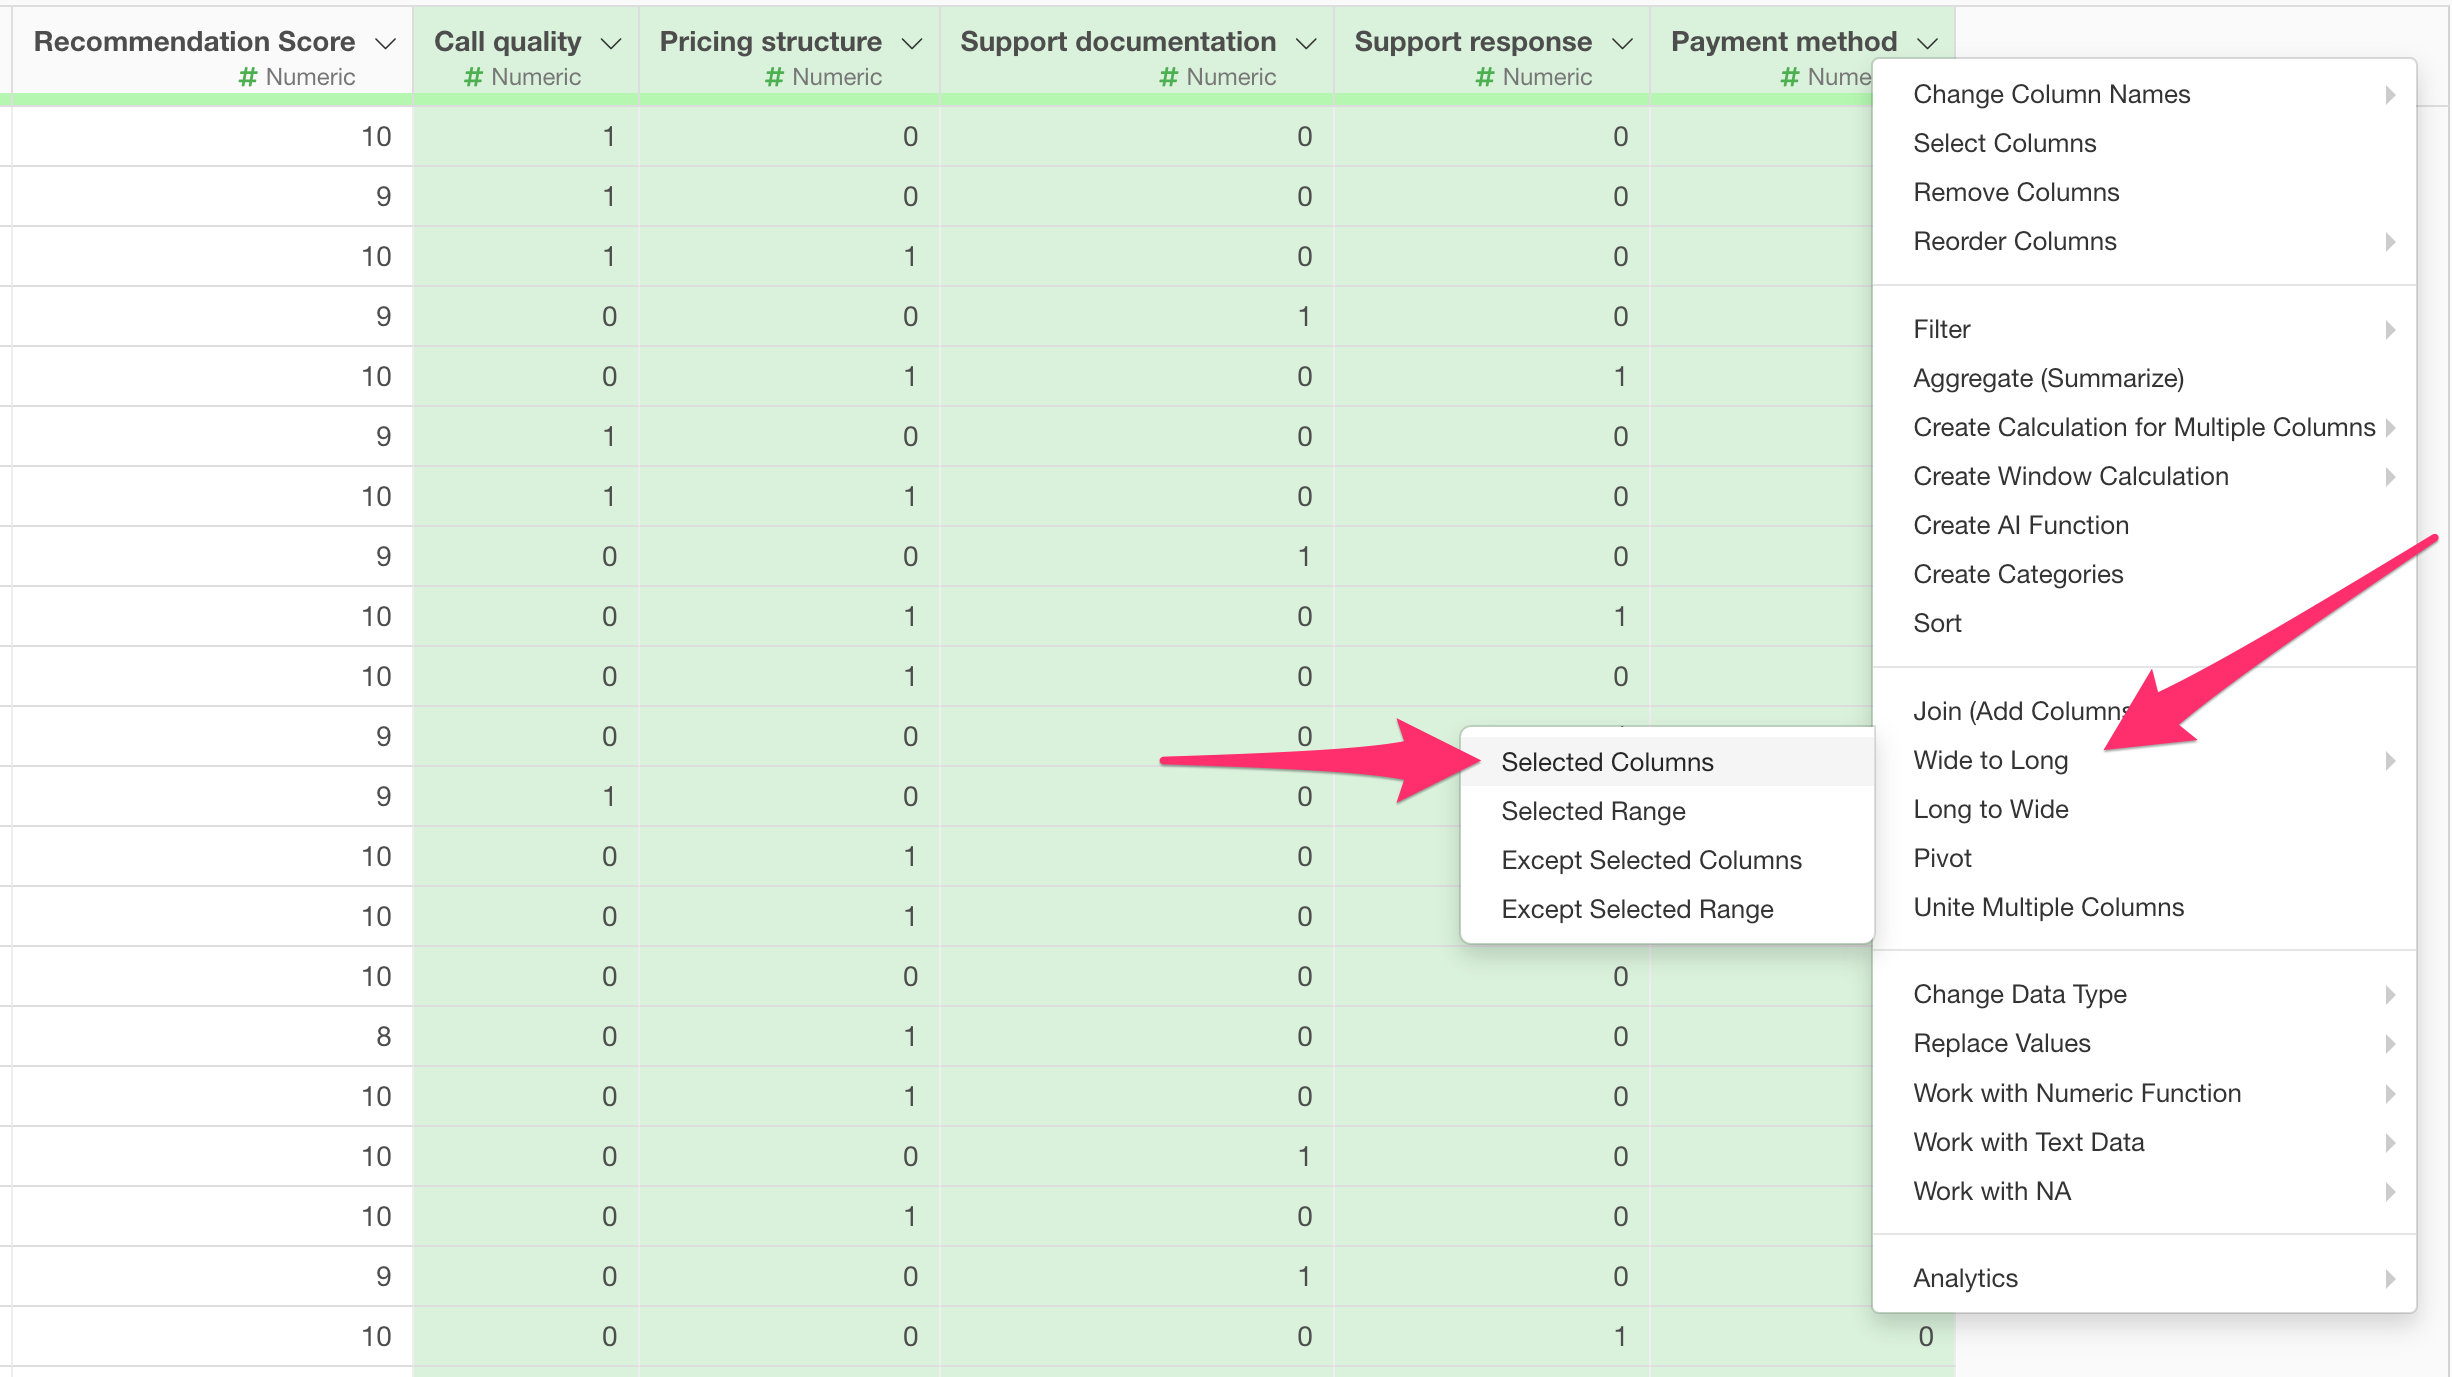Click Payment method column menu chevron
Screen dimensions: 2452x1377
click(1928, 43)
